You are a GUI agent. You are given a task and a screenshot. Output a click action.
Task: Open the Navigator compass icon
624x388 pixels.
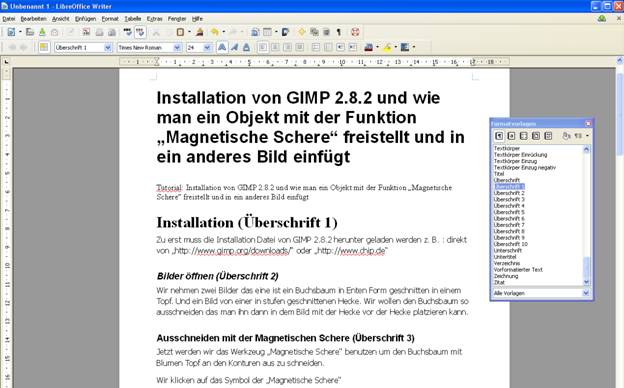coord(302,32)
